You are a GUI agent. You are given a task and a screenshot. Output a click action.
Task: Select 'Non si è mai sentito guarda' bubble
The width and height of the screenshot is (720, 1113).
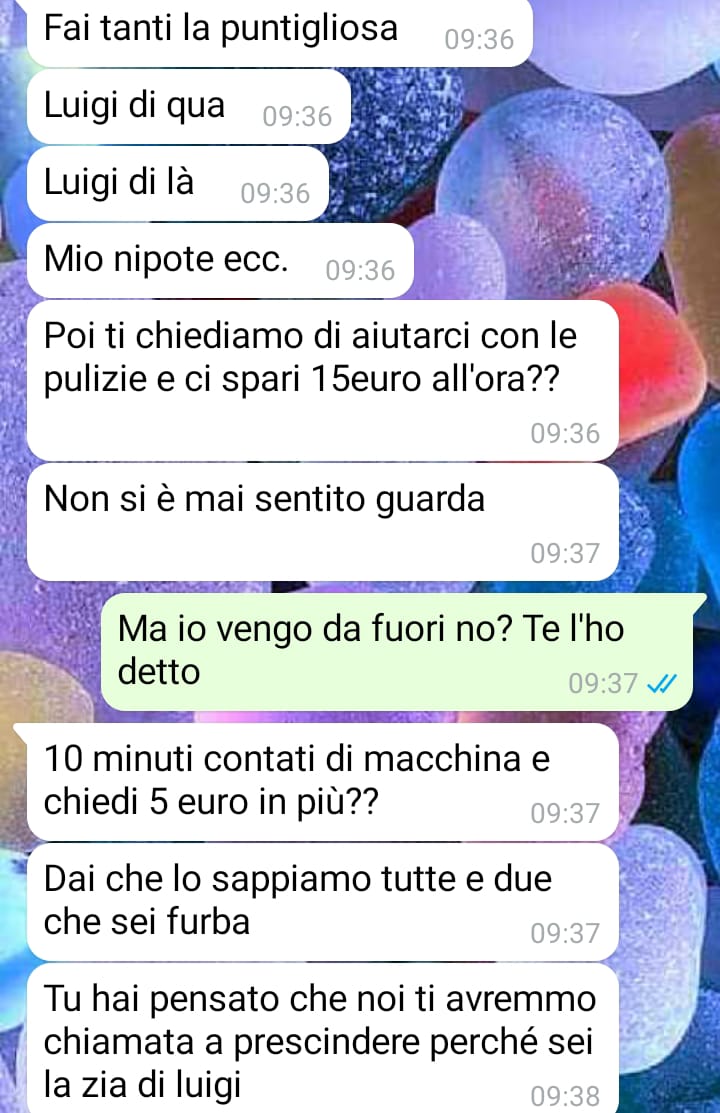click(322, 522)
